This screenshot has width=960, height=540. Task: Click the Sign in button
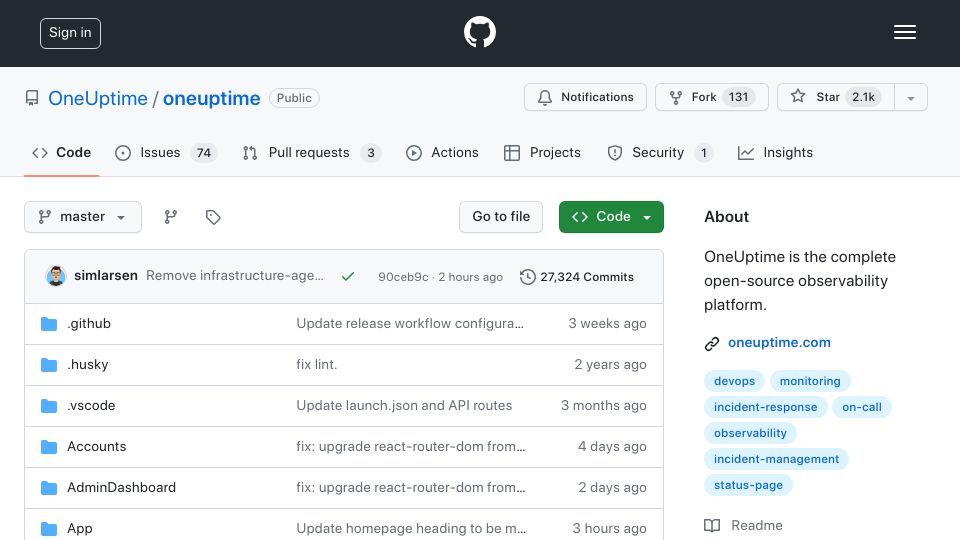pos(70,33)
